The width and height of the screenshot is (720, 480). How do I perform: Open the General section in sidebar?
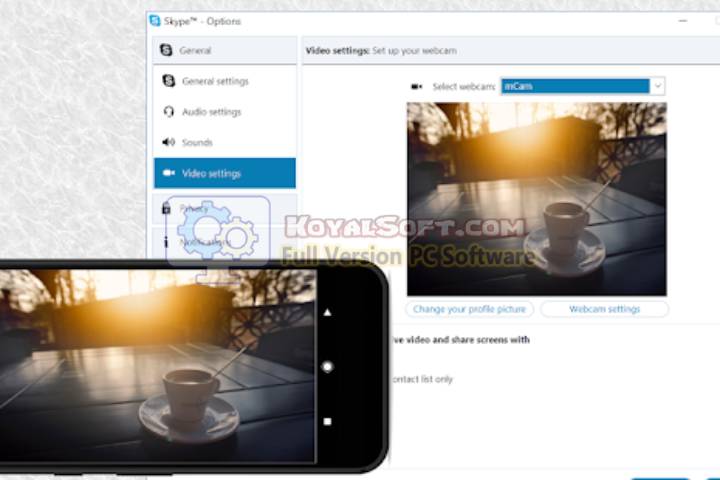225,50
